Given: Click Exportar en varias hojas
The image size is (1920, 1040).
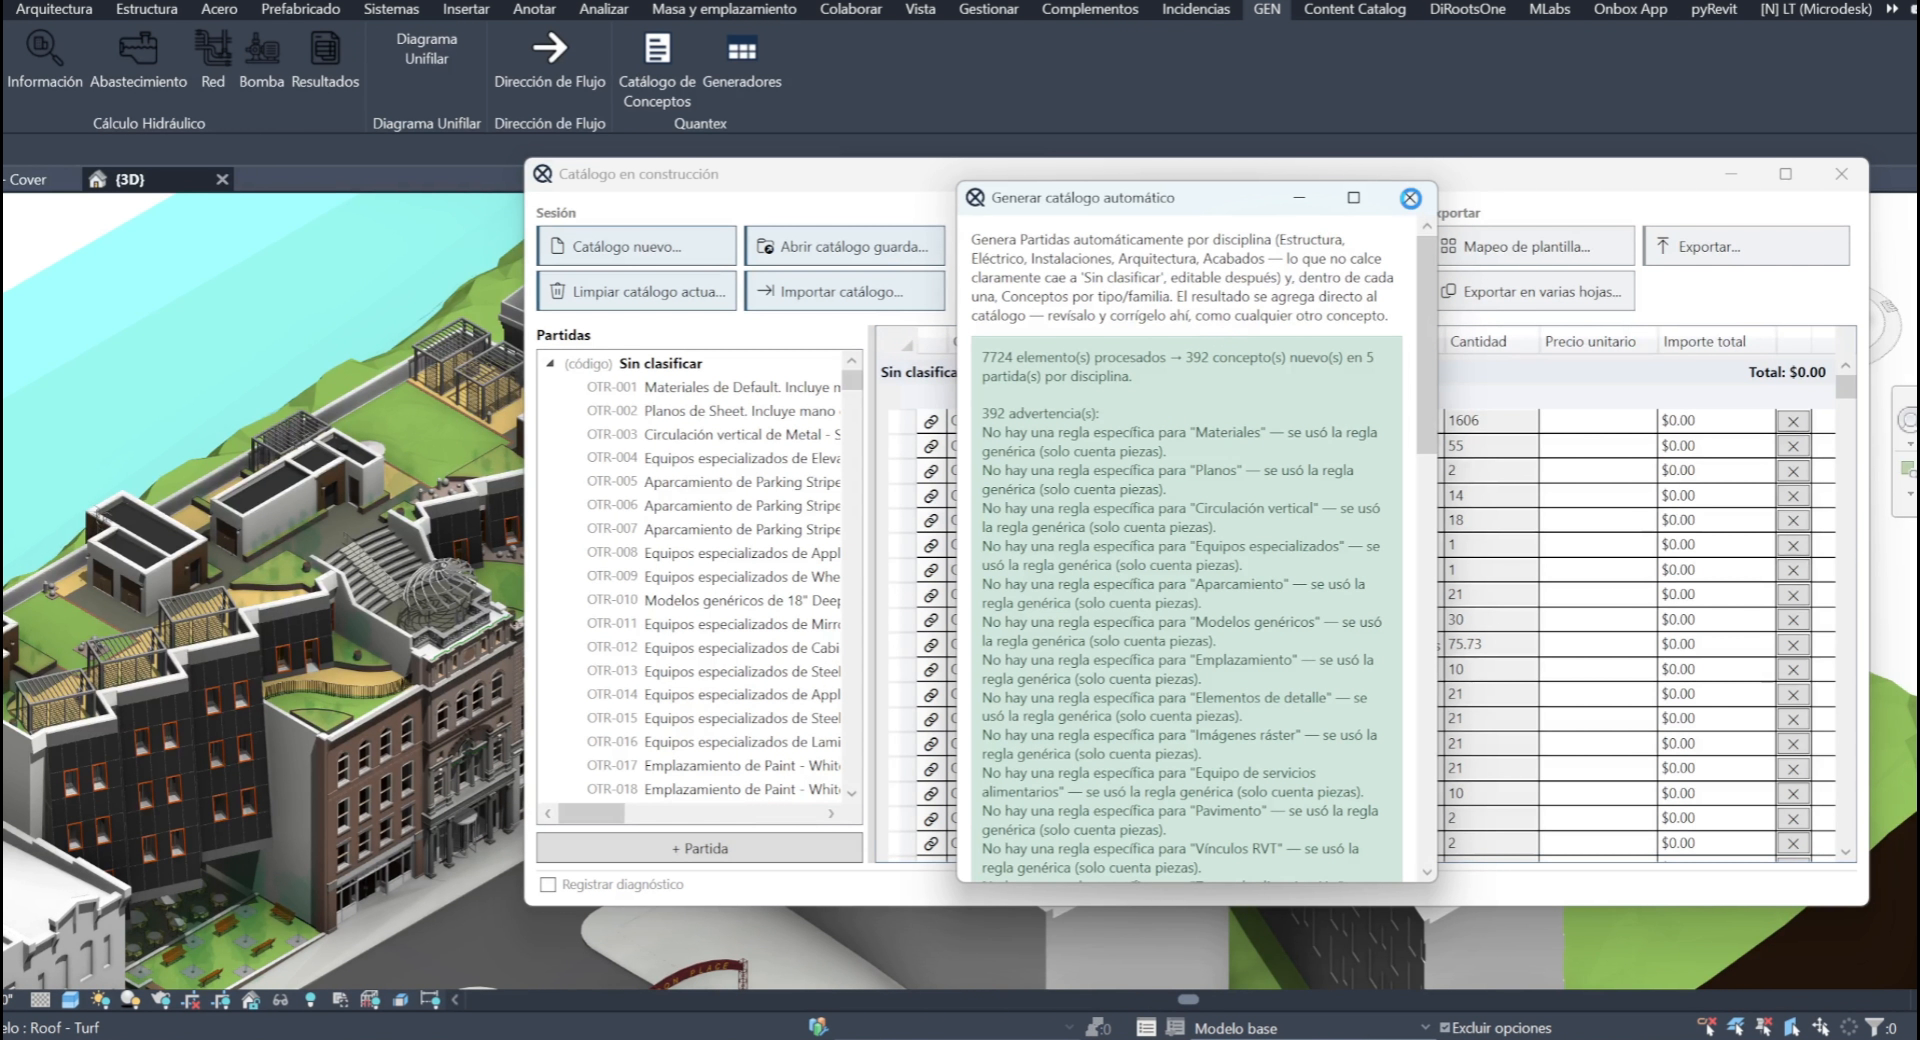Looking at the screenshot, I should click(1535, 291).
